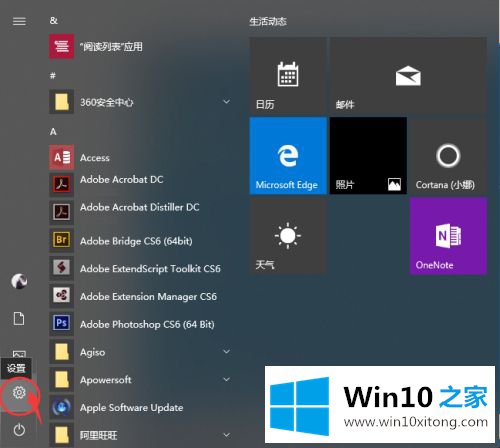The height and width of the screenshot is (448, 500).
Task: Launch the OneNote tile
Action: [448, 236]
